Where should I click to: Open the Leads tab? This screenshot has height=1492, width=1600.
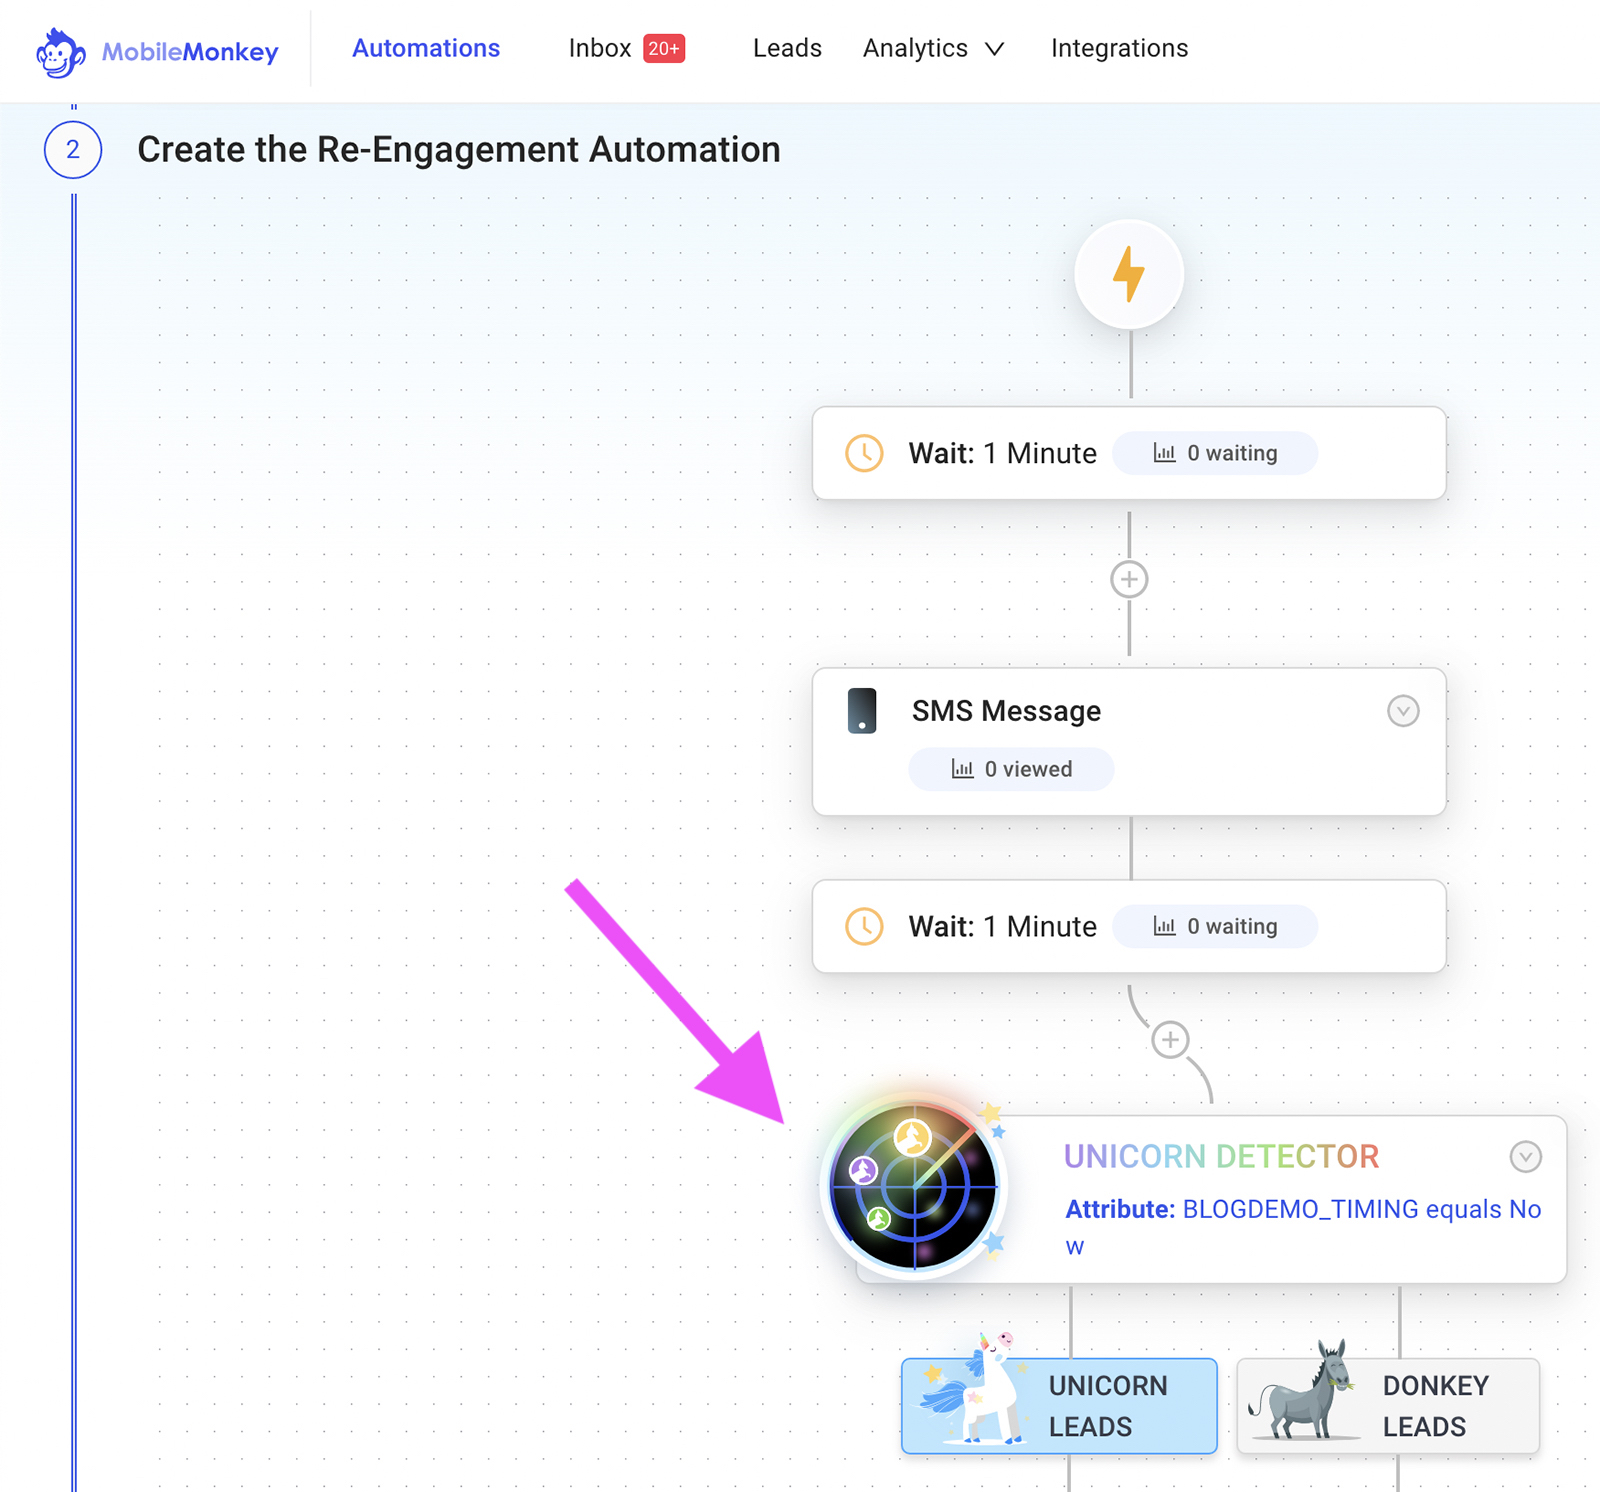pyautogui.click(x=787, y=48)
